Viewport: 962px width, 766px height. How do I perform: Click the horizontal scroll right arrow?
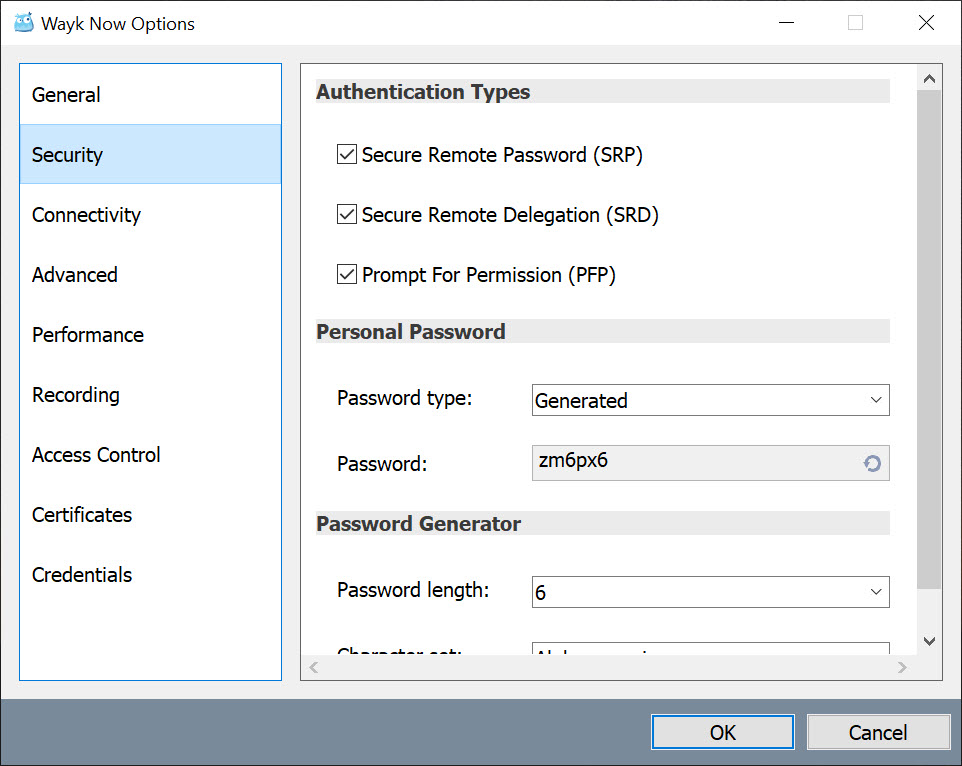pos(902,667)
